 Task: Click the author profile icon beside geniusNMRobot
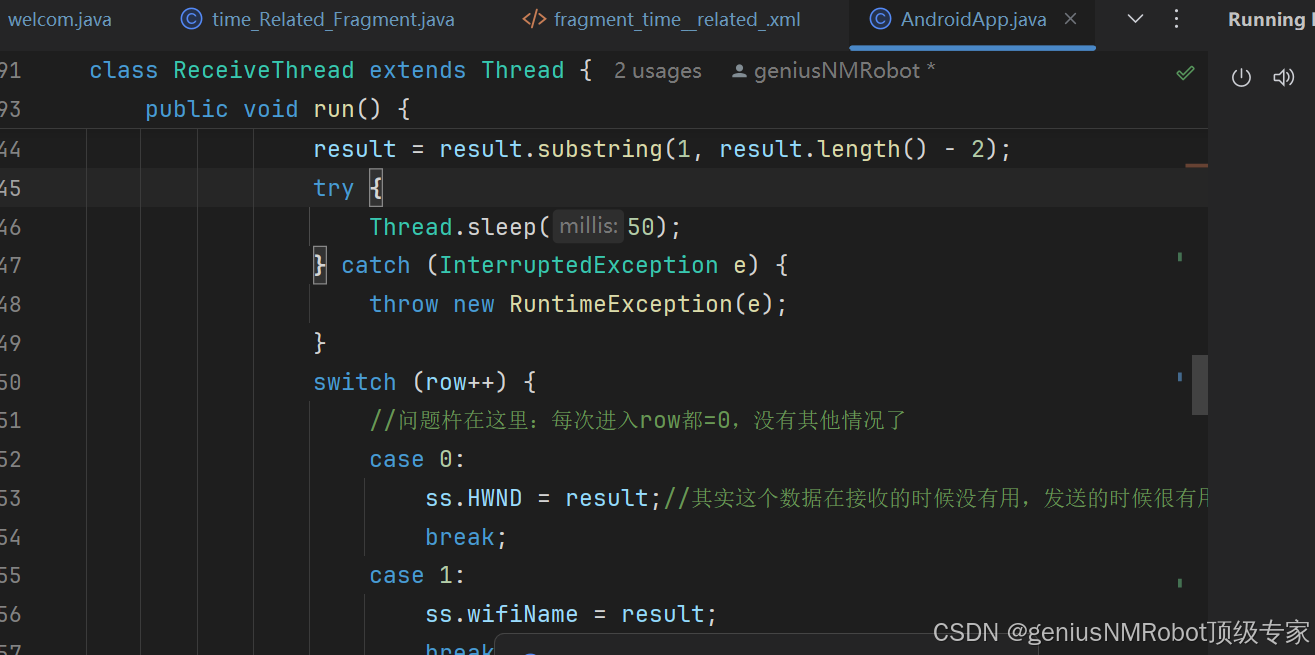click(738, 70)
